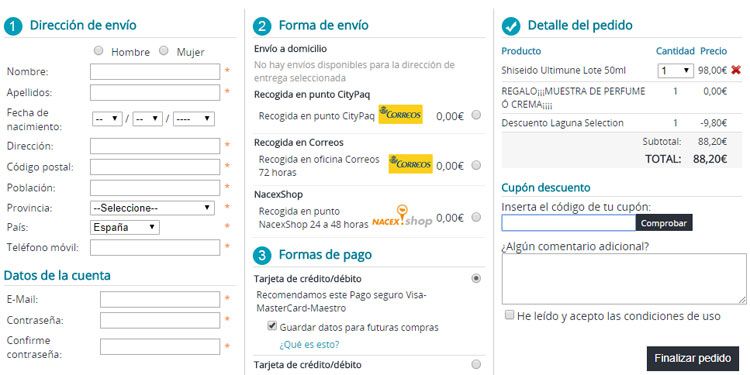Click the step 3 Formas de pago badge

click(x=262, y=256)
